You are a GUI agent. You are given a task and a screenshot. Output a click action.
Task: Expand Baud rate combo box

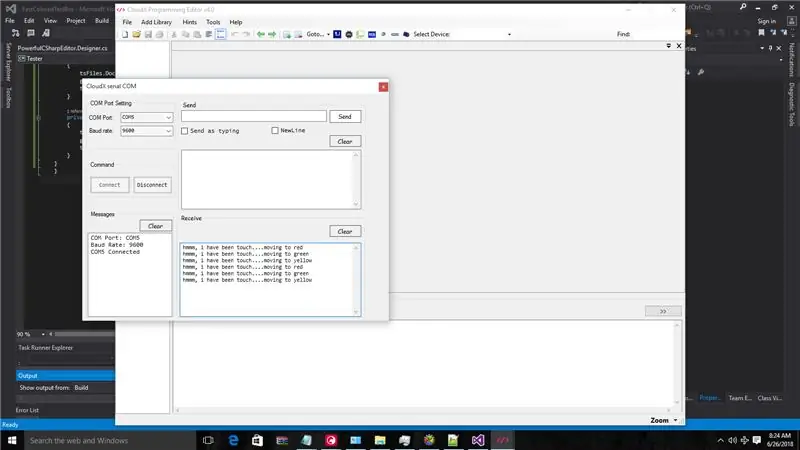click(168, 131)
